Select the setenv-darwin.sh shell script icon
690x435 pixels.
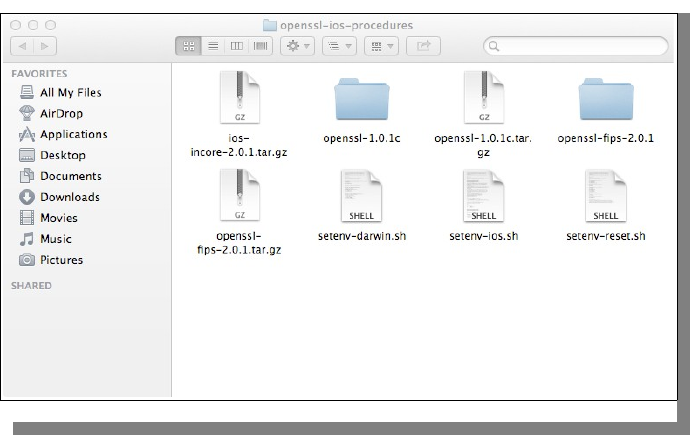[361, 196]
